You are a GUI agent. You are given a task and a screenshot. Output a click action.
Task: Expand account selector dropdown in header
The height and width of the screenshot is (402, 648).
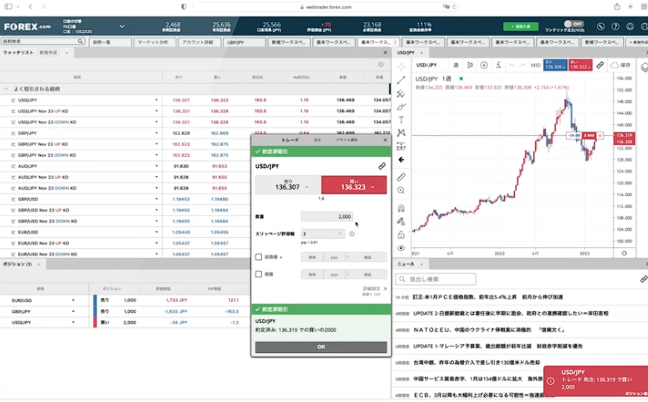tap(122, 26)
